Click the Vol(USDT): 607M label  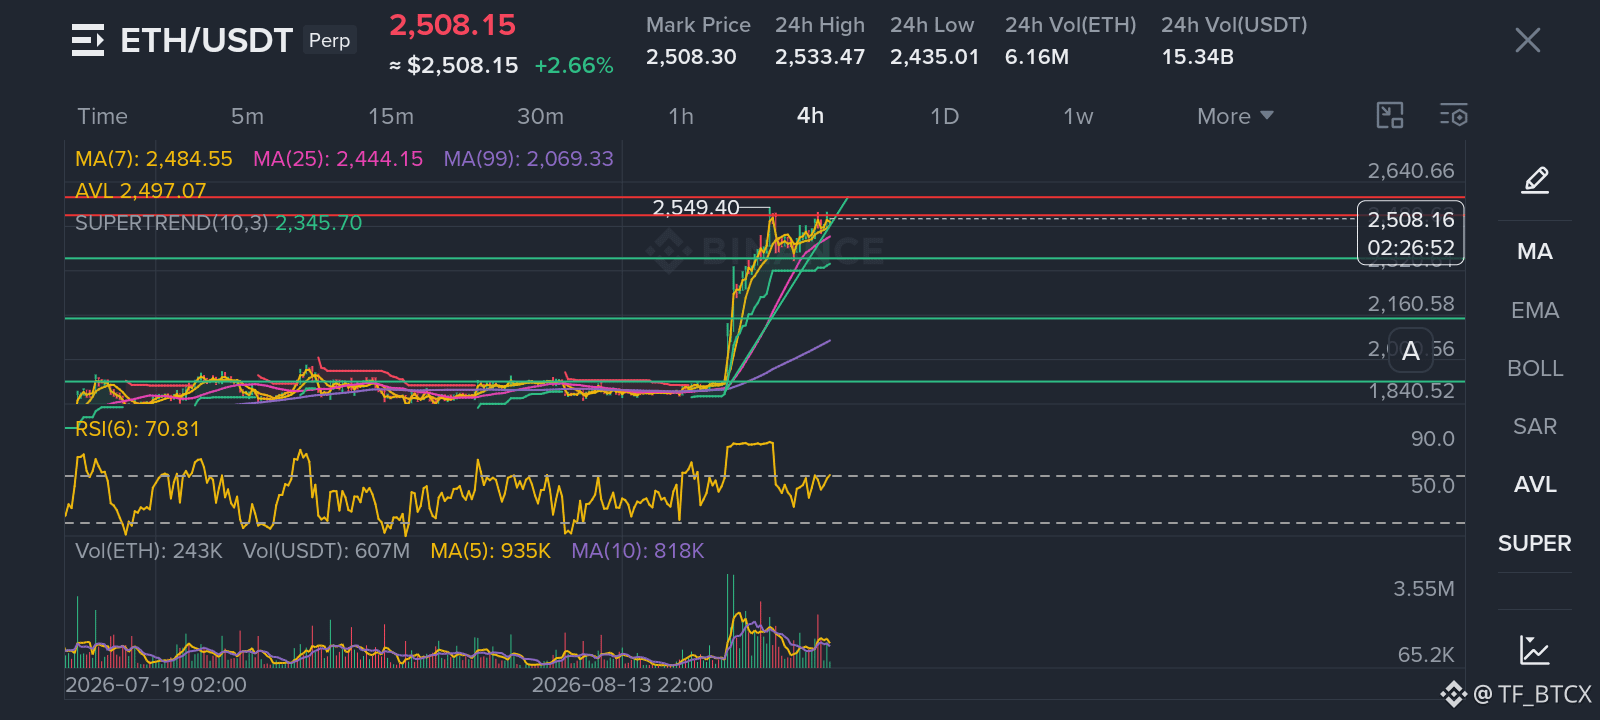[x=326, y=551]
